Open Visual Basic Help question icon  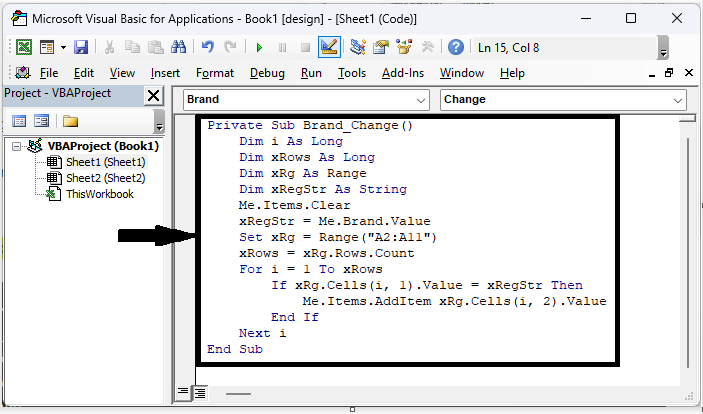pos(456,47)
